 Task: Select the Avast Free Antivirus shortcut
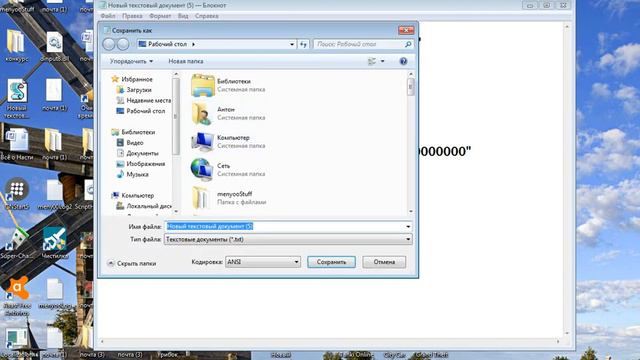pos(17,296)
